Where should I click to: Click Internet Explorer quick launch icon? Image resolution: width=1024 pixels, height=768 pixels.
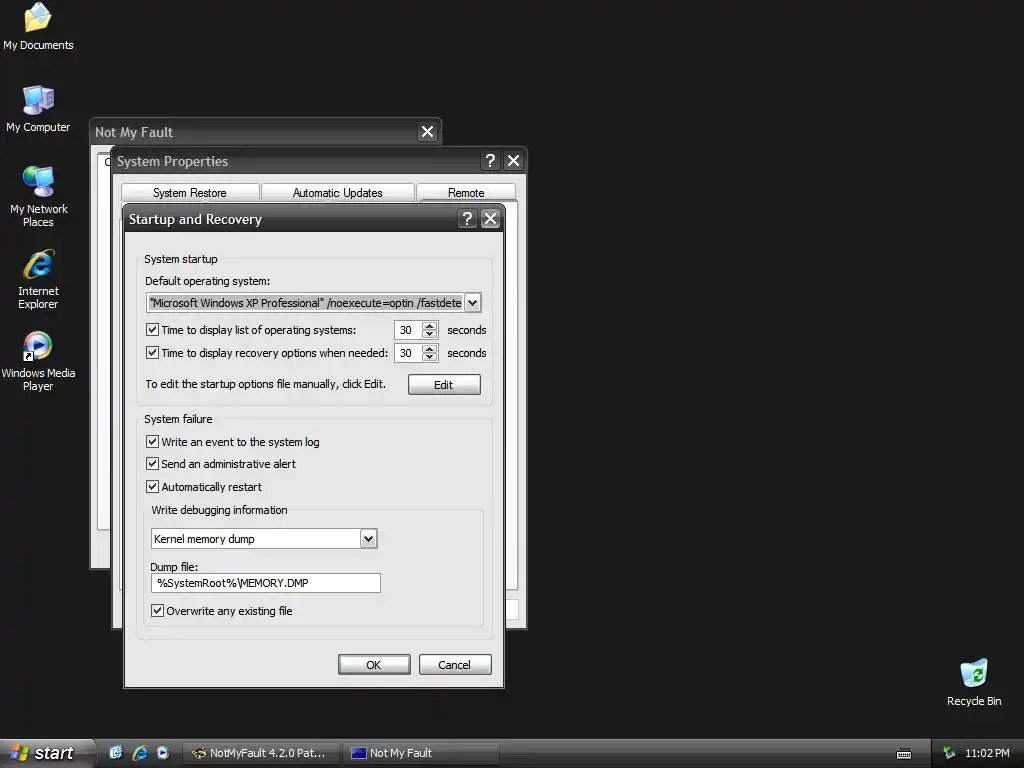(140, 753)
